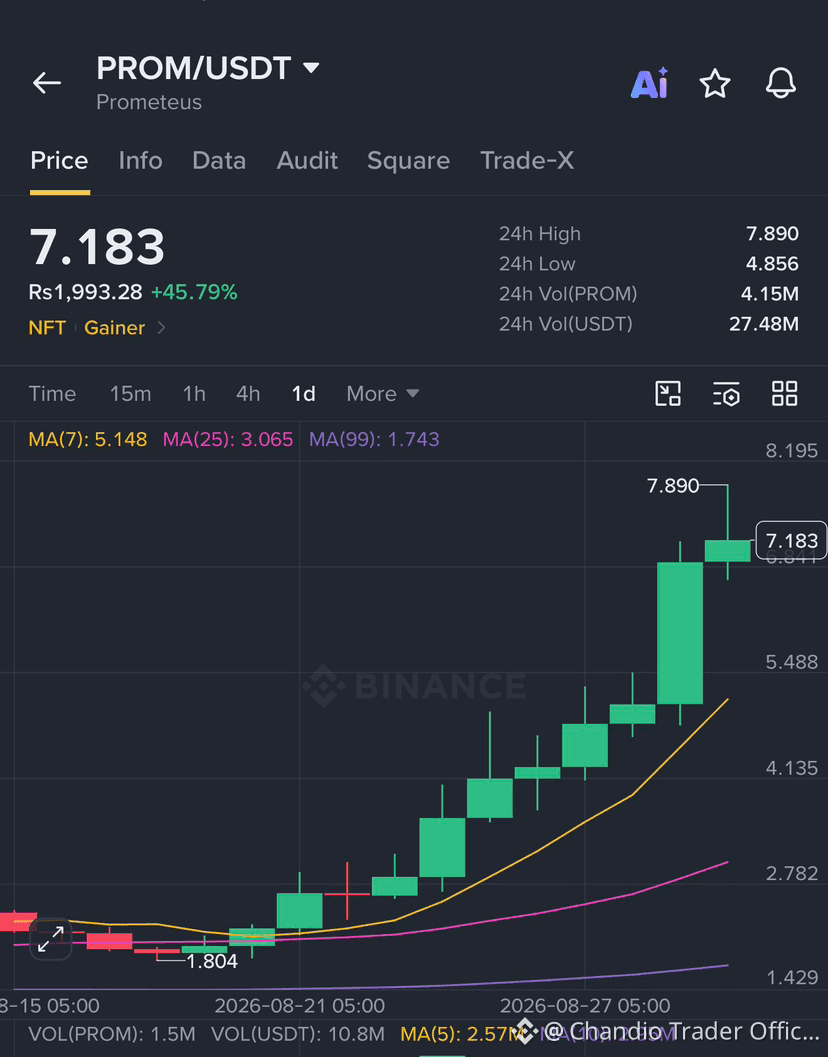This screenshot has width=828, height=1057.
Task: Open the Gainer category chevron
Action: coord(161,328)
